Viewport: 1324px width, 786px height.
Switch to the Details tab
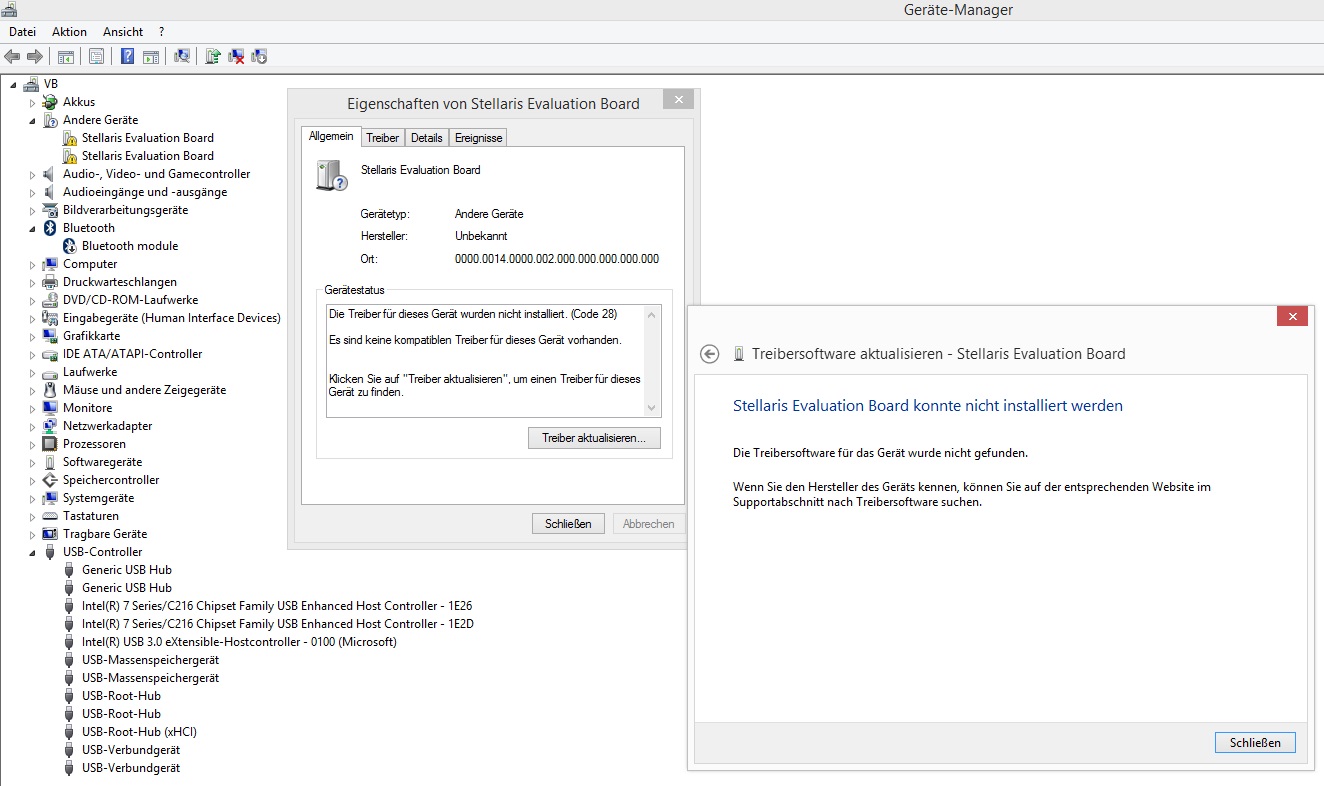pyautogui.click(x=427, y=138)
